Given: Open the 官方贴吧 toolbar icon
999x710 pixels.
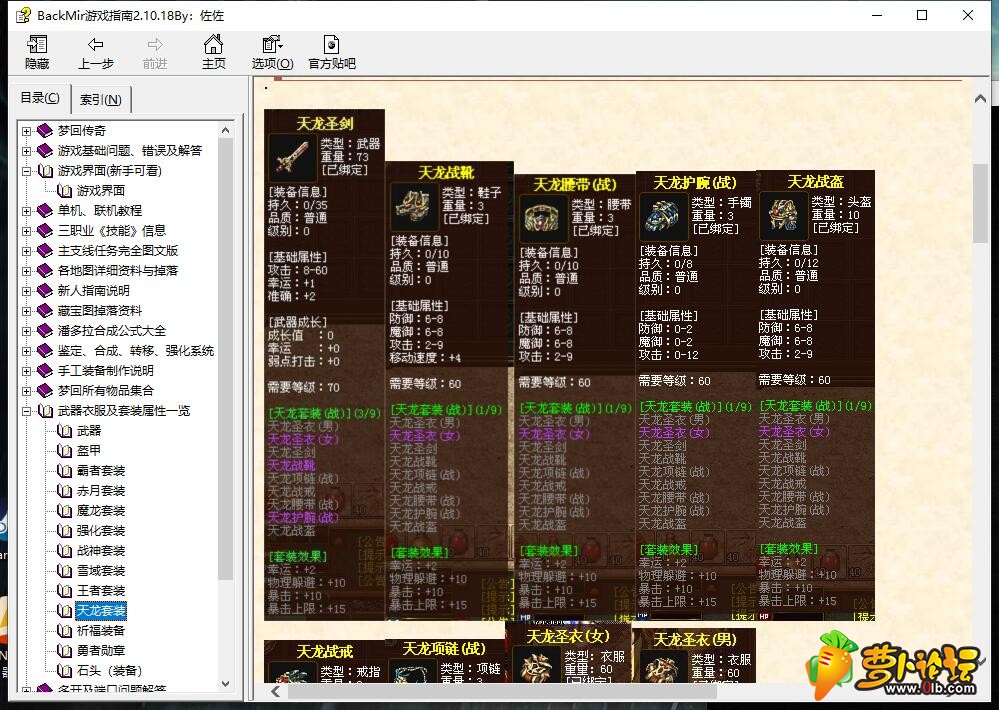Looking at the screenshot, I should 331,44.
